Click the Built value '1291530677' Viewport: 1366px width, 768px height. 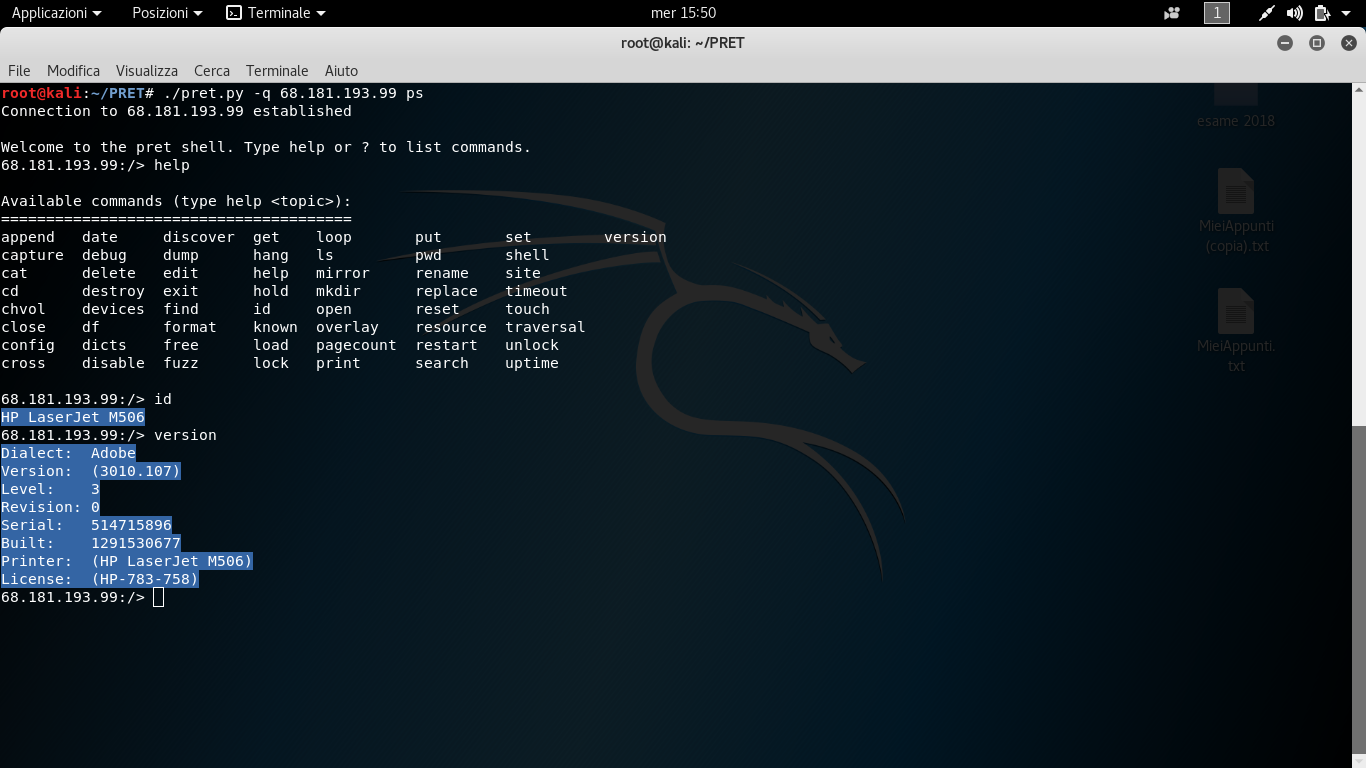coord(136,543)
